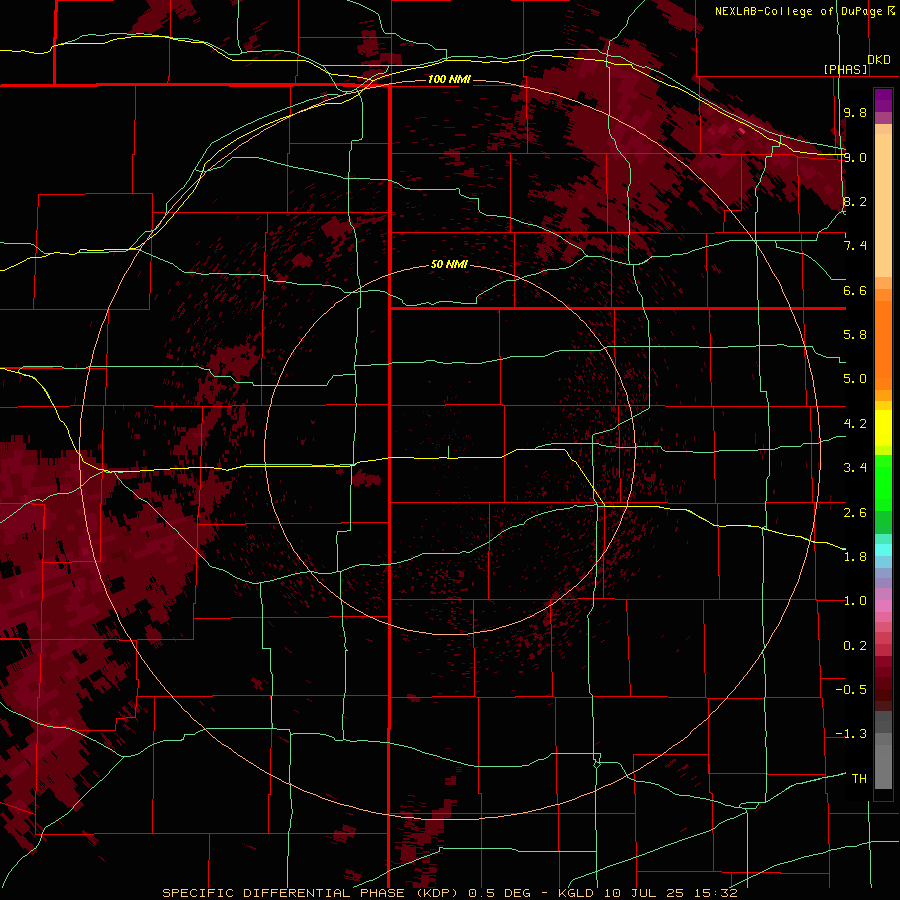Pick the bright green band in the color scale

point(883,483)
